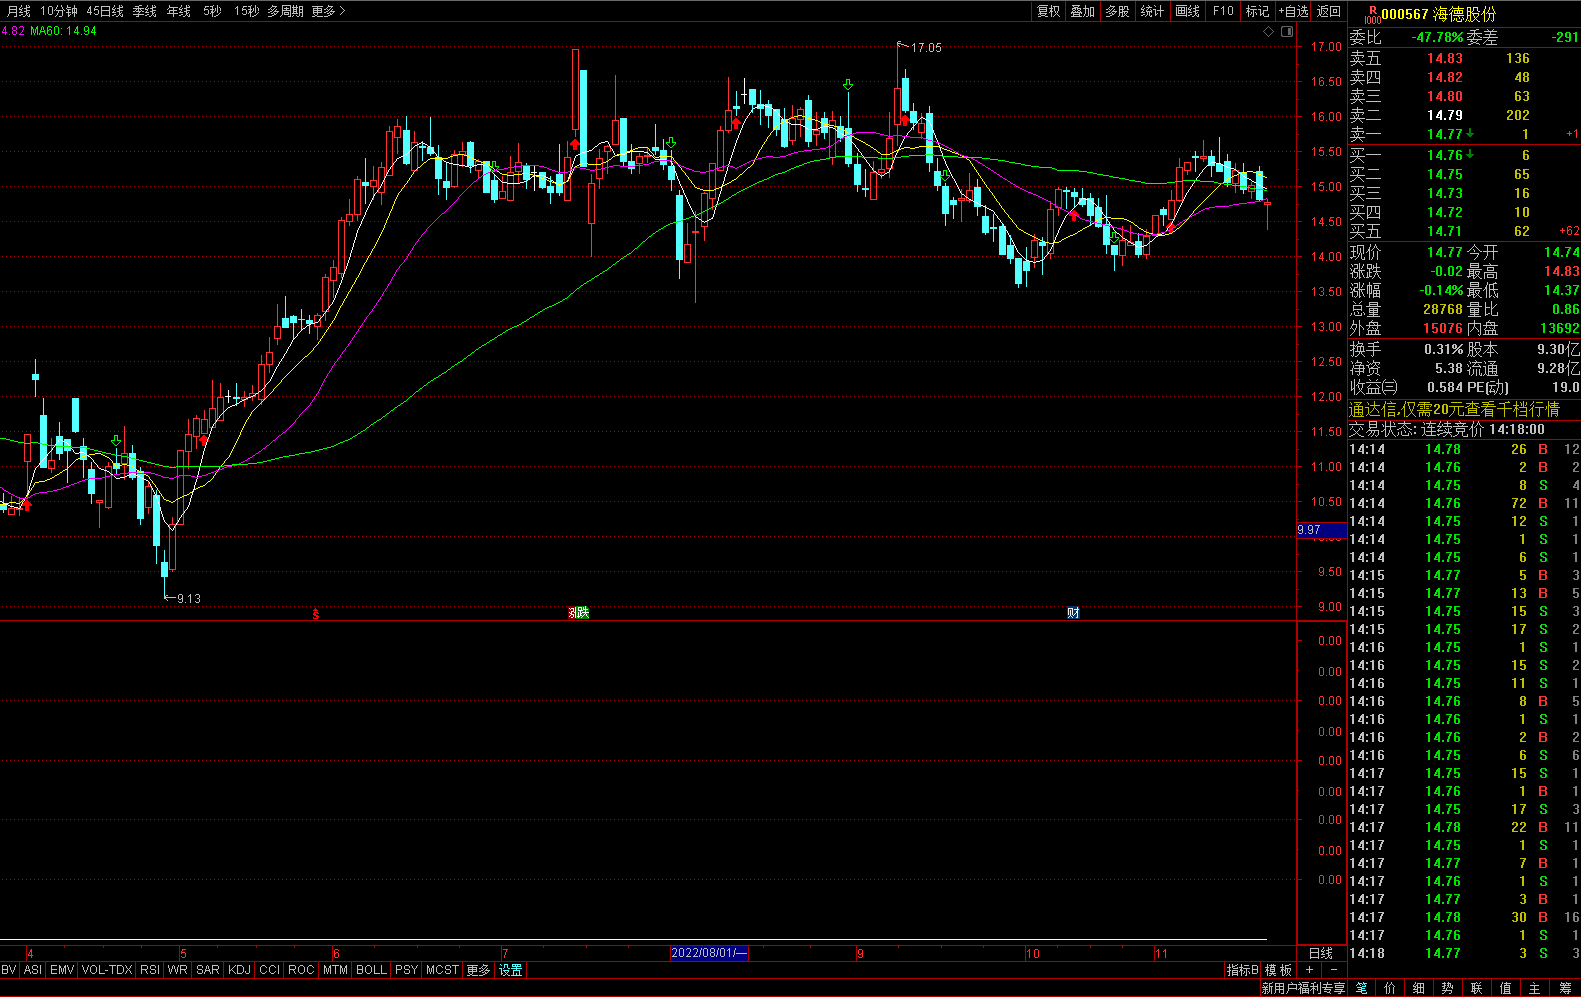Screen dimensions: 1581x997
Task: Select the MCST indicator tab
Action: (x=442, y=970)
